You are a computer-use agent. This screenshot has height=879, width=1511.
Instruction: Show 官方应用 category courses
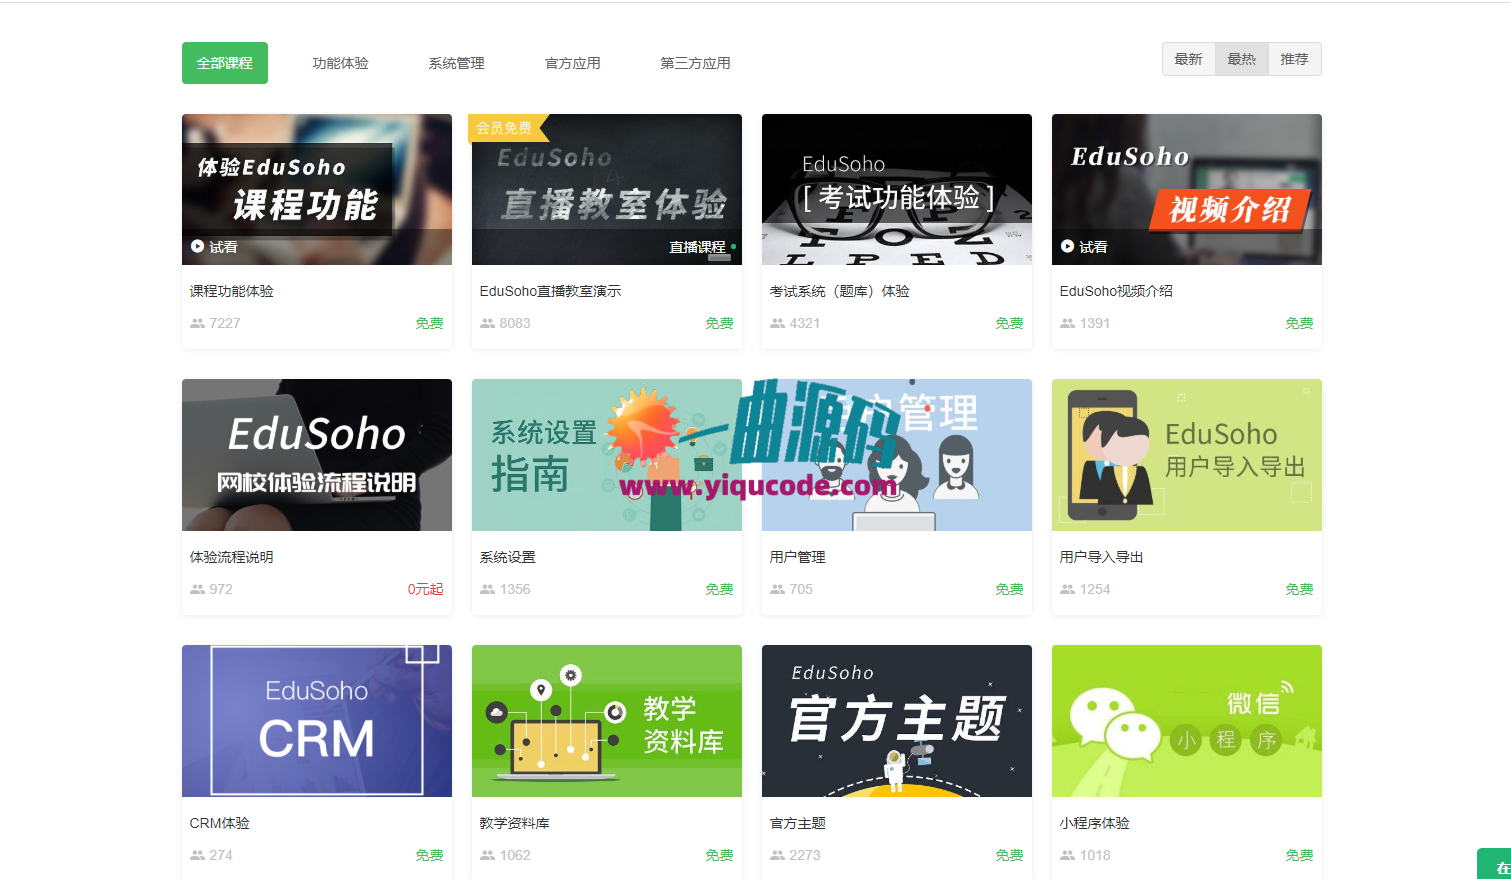click(572, 63)
